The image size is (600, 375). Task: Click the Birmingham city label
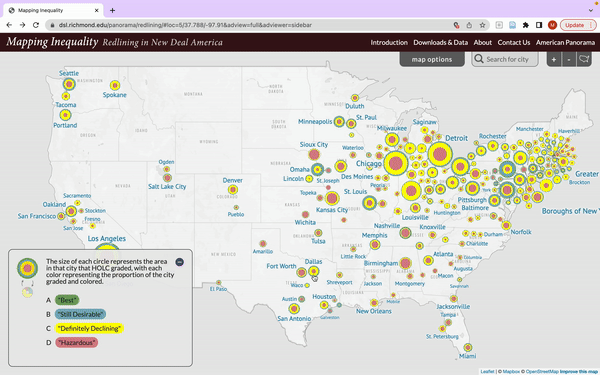point(381,263)
